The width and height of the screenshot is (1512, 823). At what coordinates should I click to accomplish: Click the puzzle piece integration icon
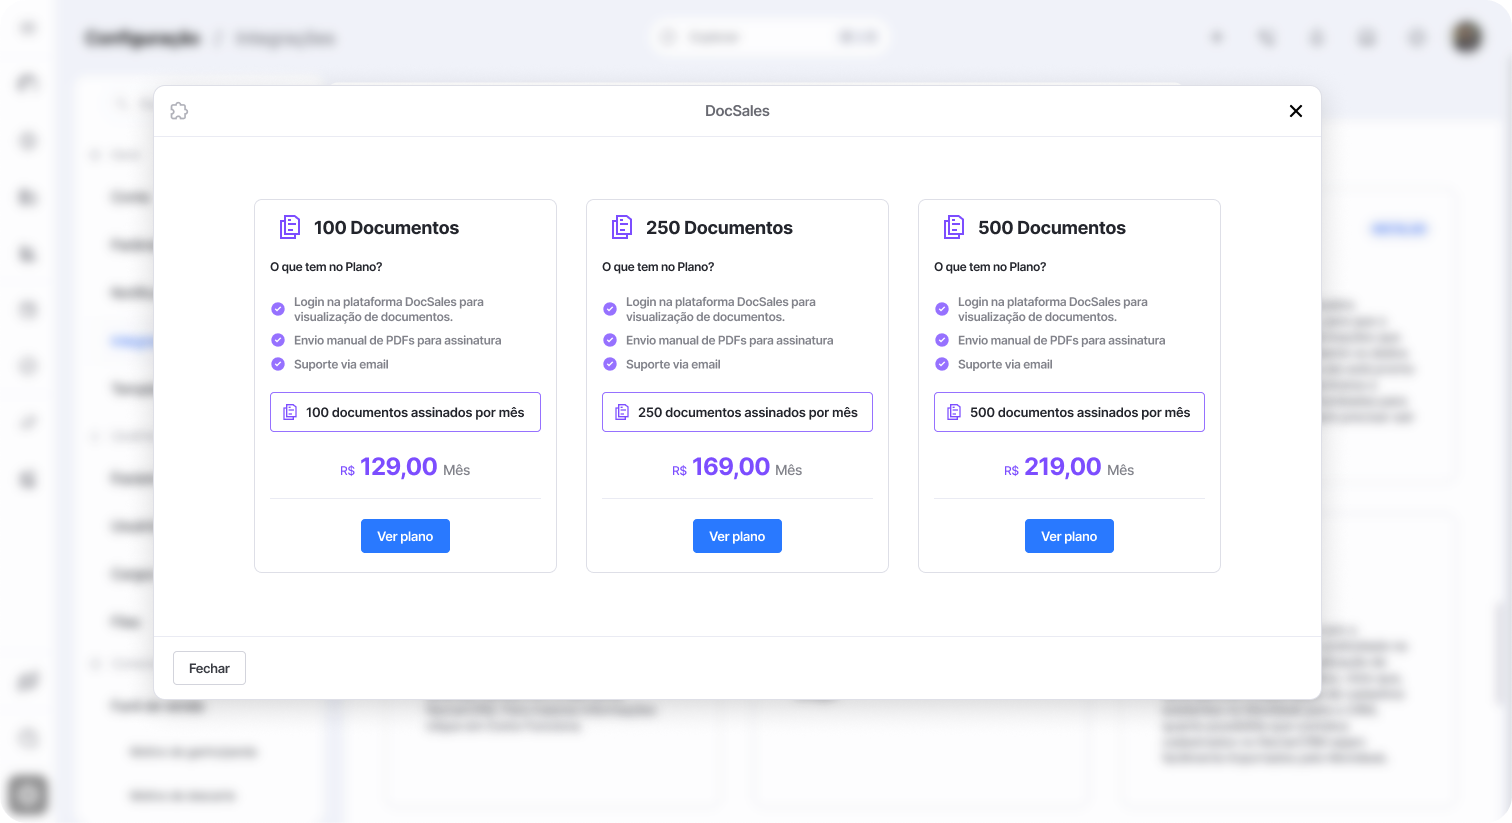tap(179, 111)
